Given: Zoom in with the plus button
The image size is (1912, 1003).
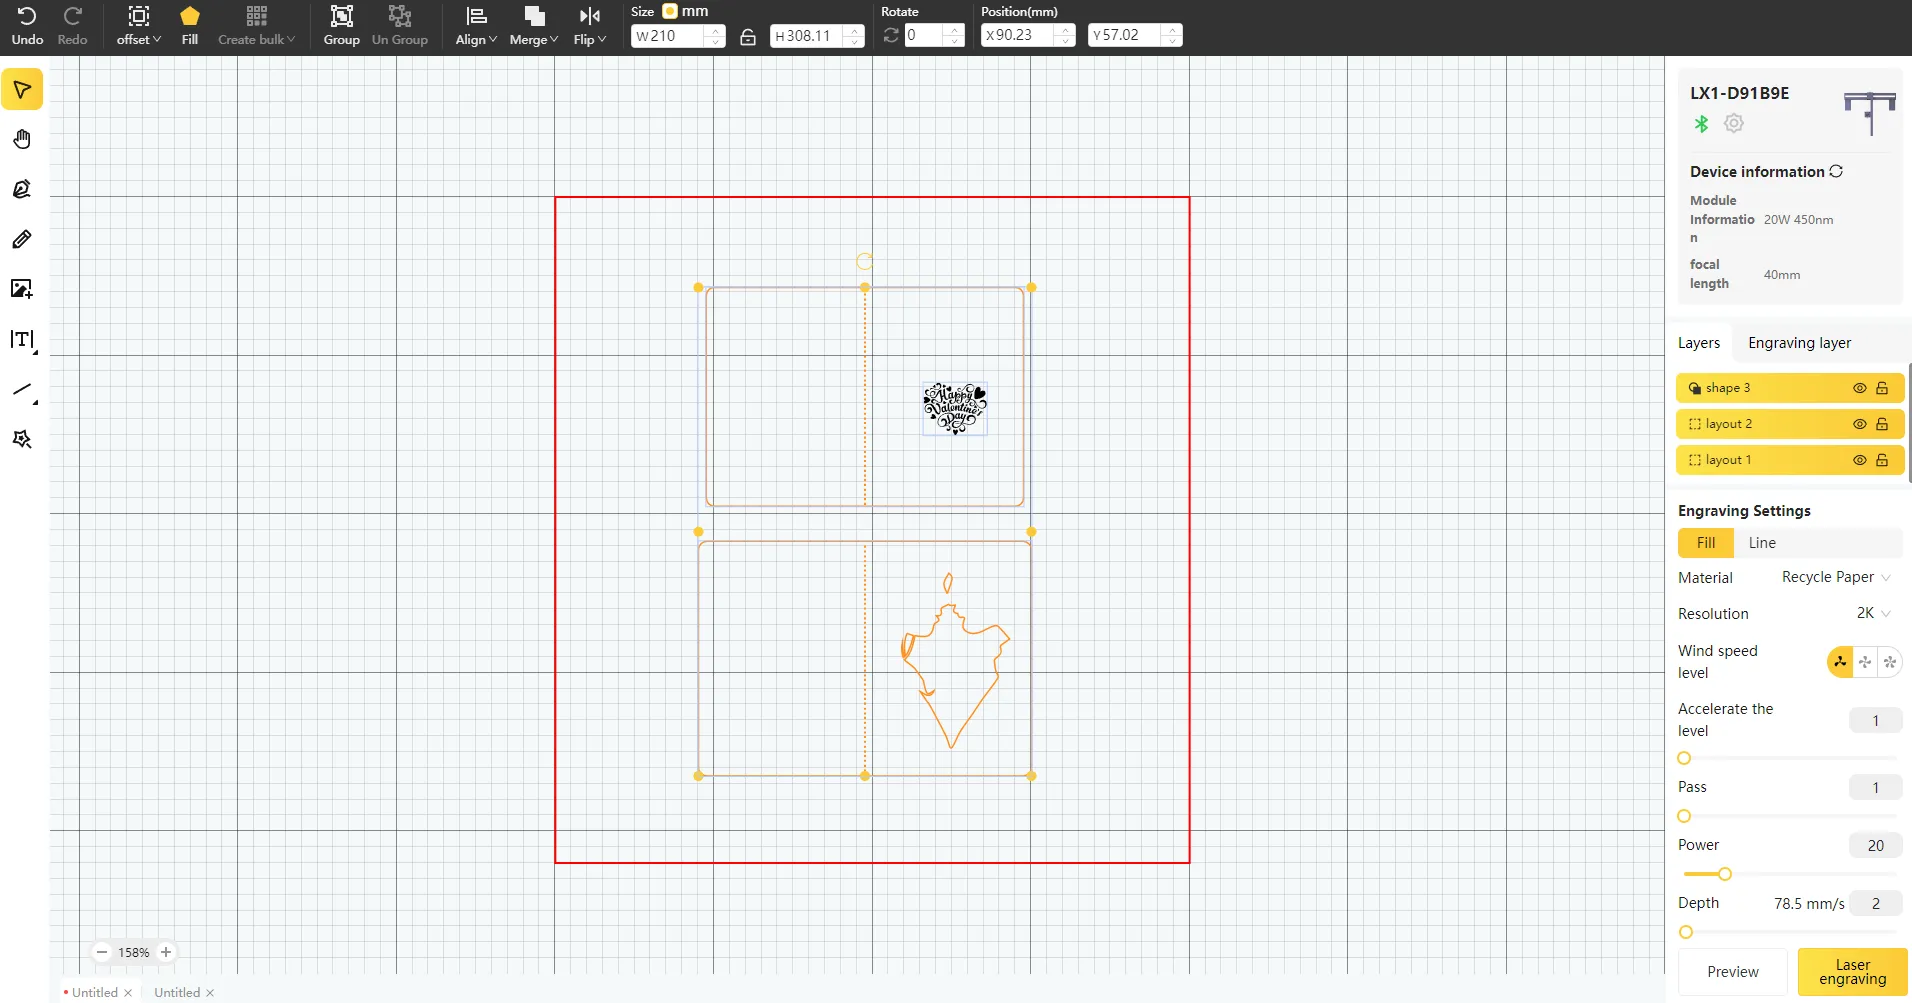Looking at the screenshot, I should (166, 952).
